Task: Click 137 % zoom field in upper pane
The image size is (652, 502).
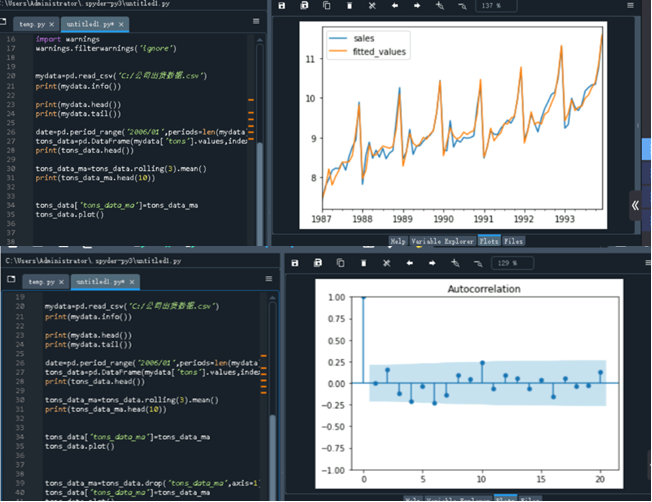Action: (x=496, y=6)
